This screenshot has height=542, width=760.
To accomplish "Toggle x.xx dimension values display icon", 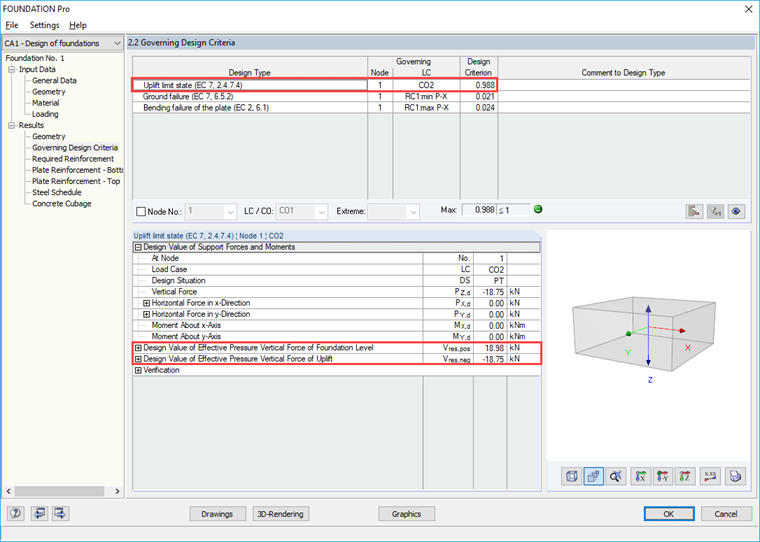I will click(x=710, y=477).
